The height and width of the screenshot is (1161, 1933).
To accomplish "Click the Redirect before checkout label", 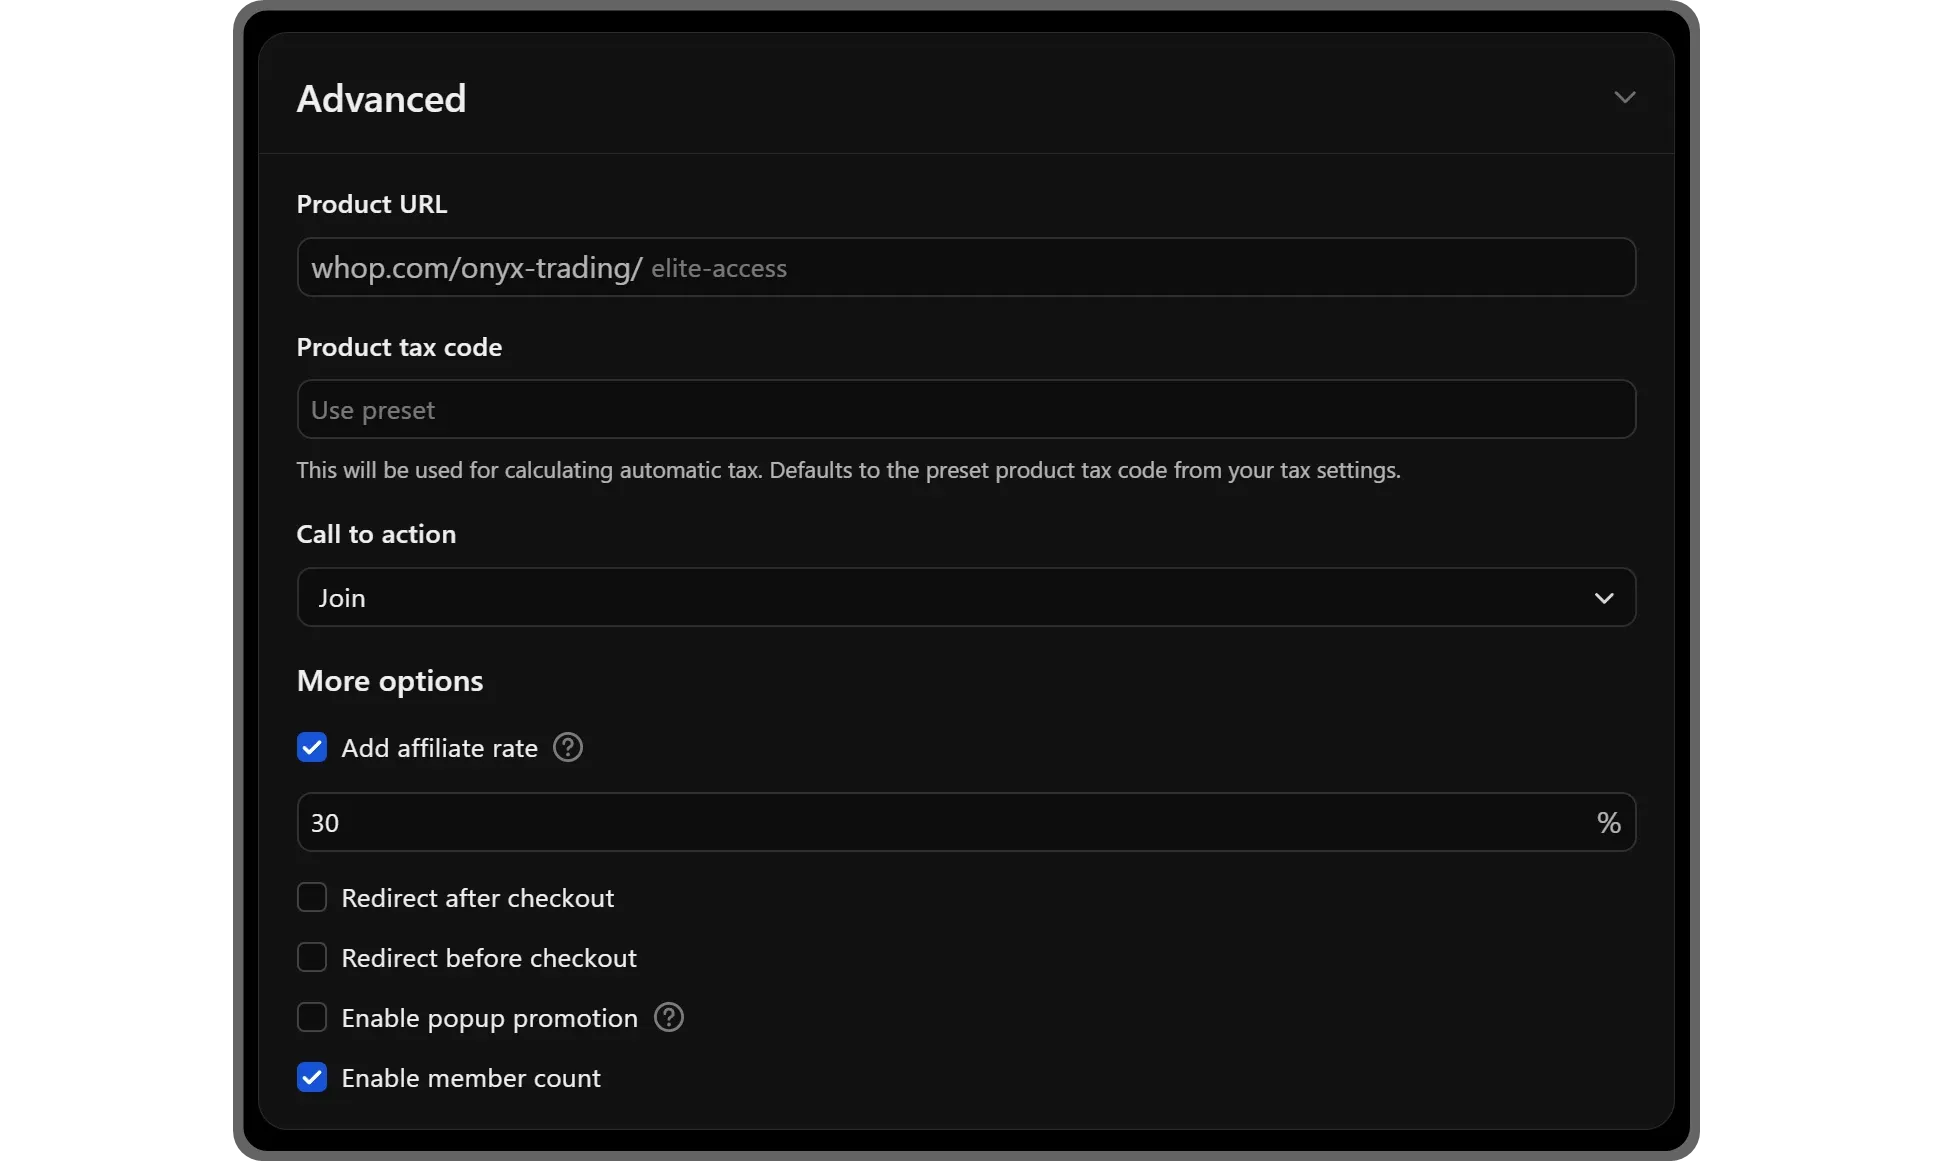I will 488,958.
